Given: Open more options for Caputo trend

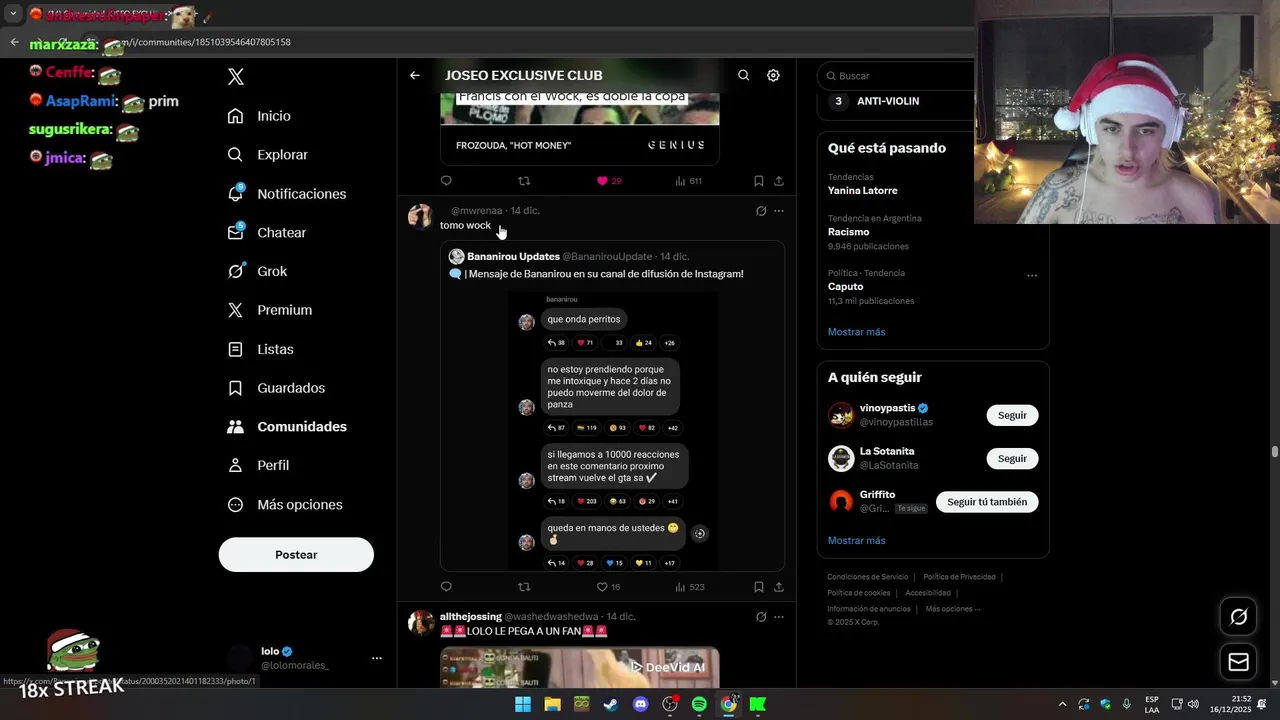Looking at the screenshot, I should [1032, 276].
